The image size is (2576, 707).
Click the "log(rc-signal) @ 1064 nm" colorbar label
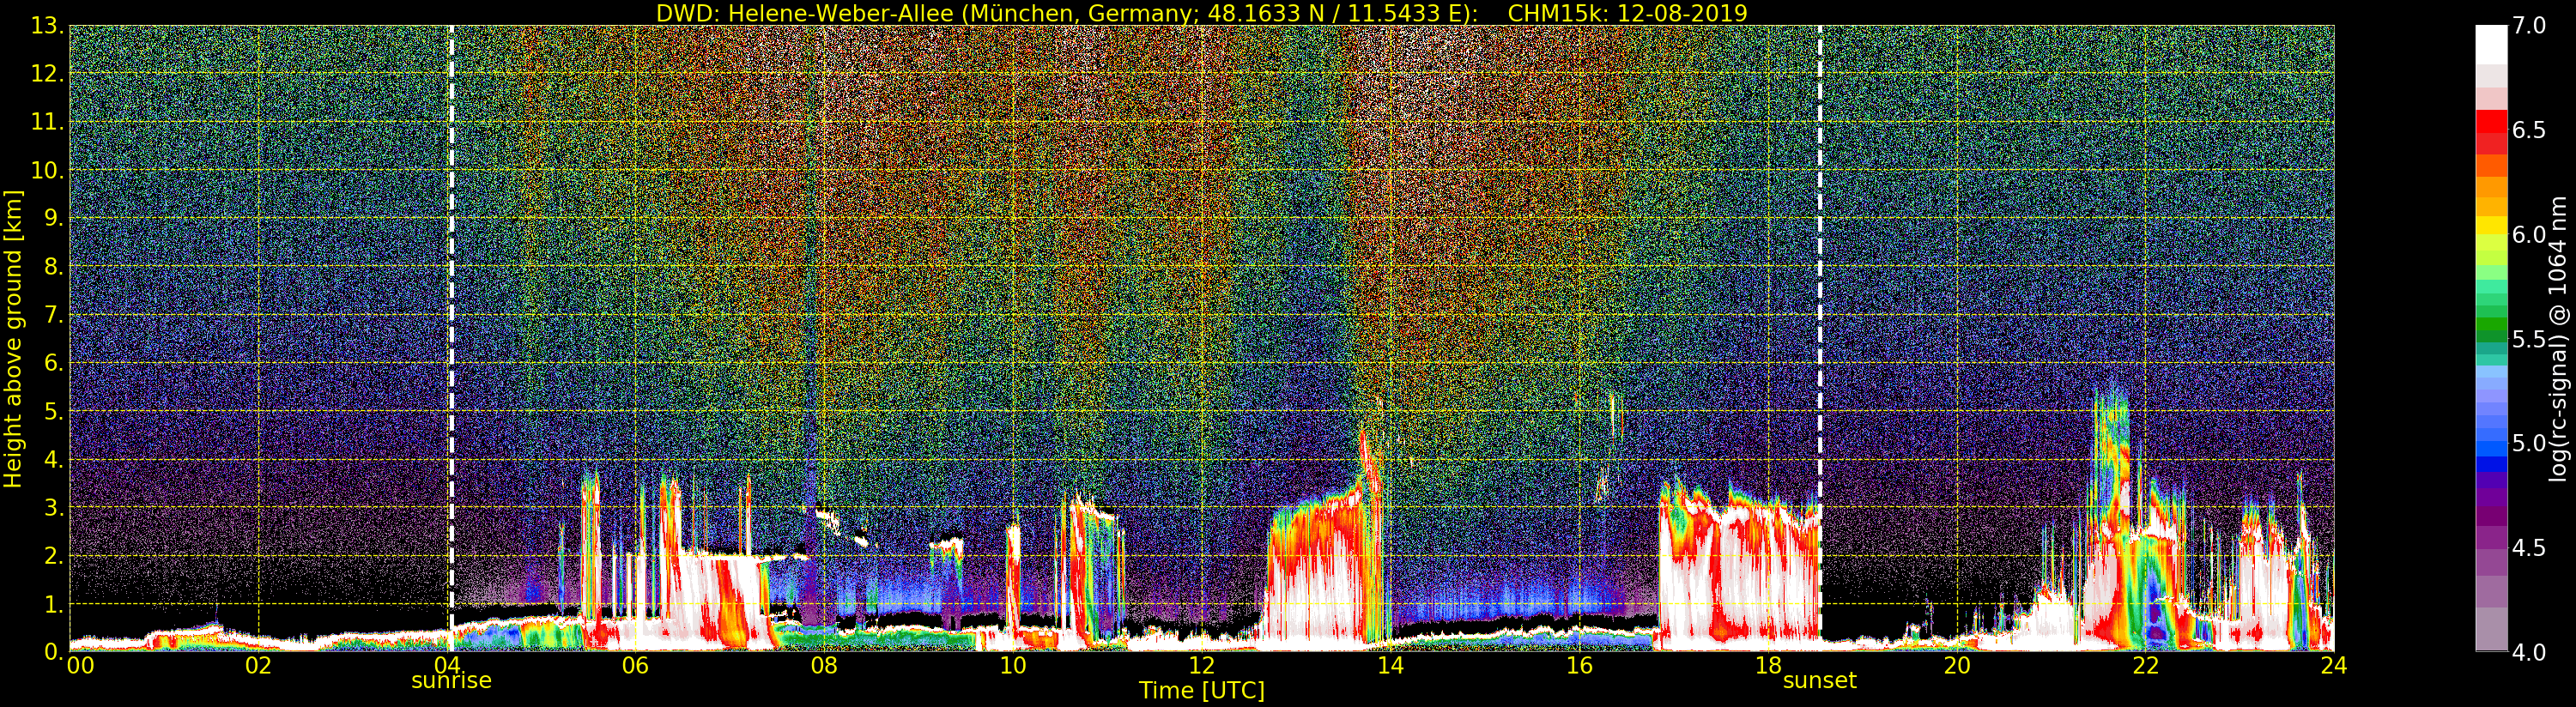point(2557,338)
